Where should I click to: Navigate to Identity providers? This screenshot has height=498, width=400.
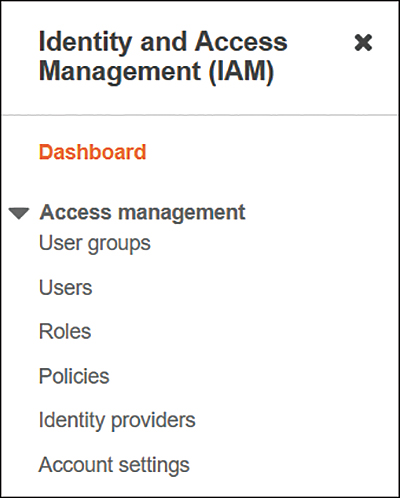(117, 420)
